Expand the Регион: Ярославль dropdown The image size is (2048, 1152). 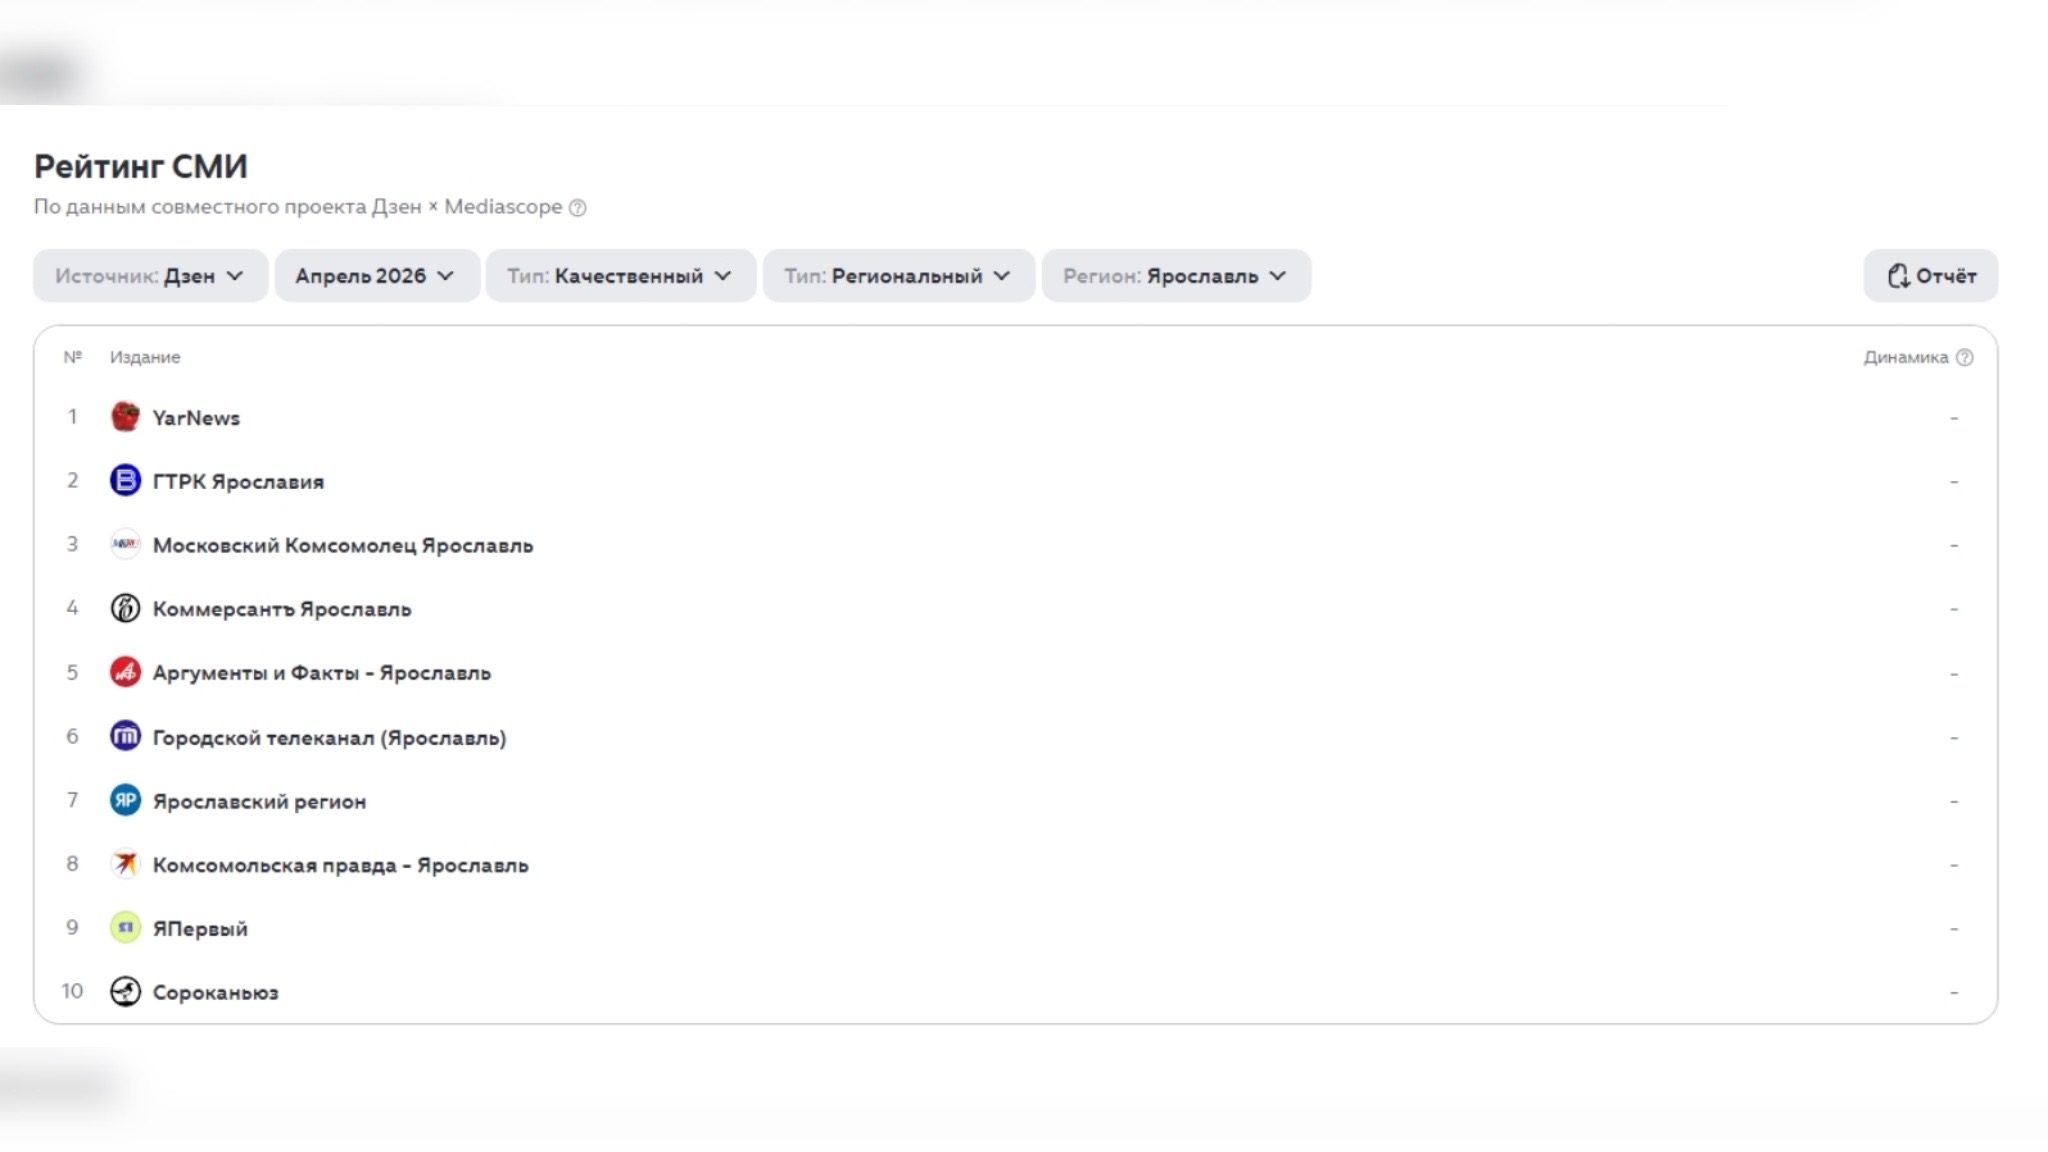(x=1176, y=276)
